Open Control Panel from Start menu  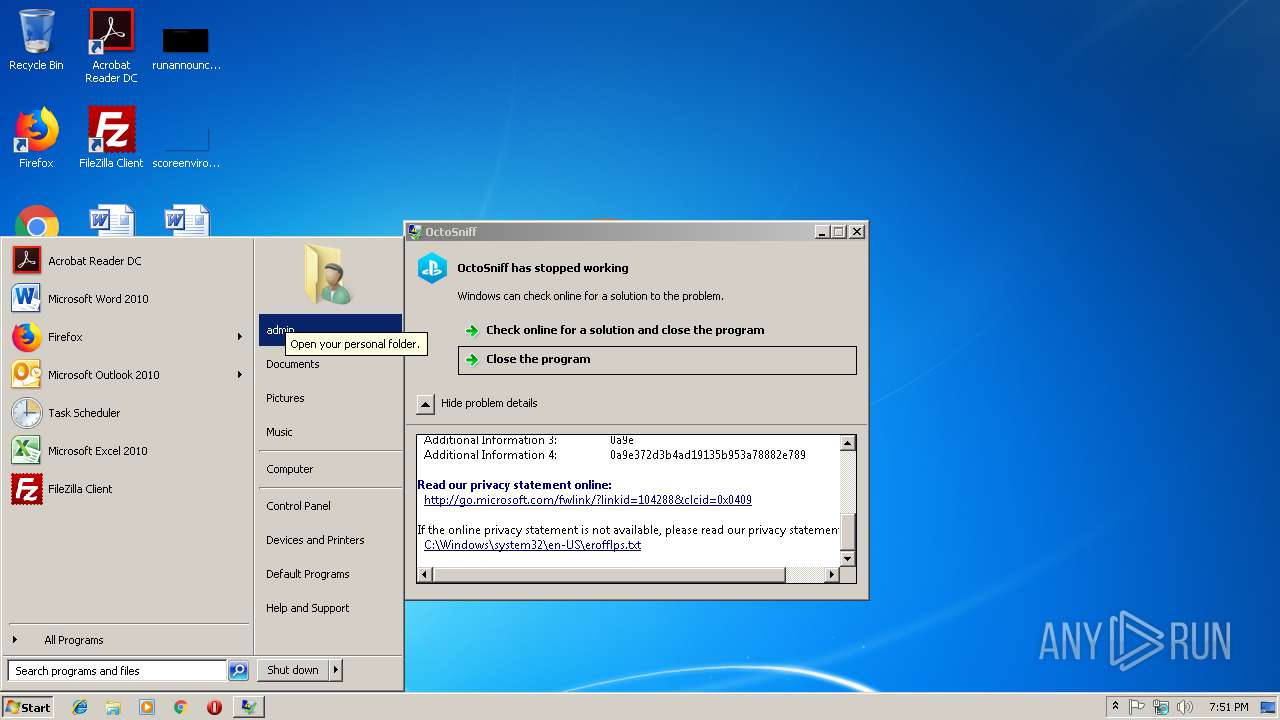tap(330, 506)
